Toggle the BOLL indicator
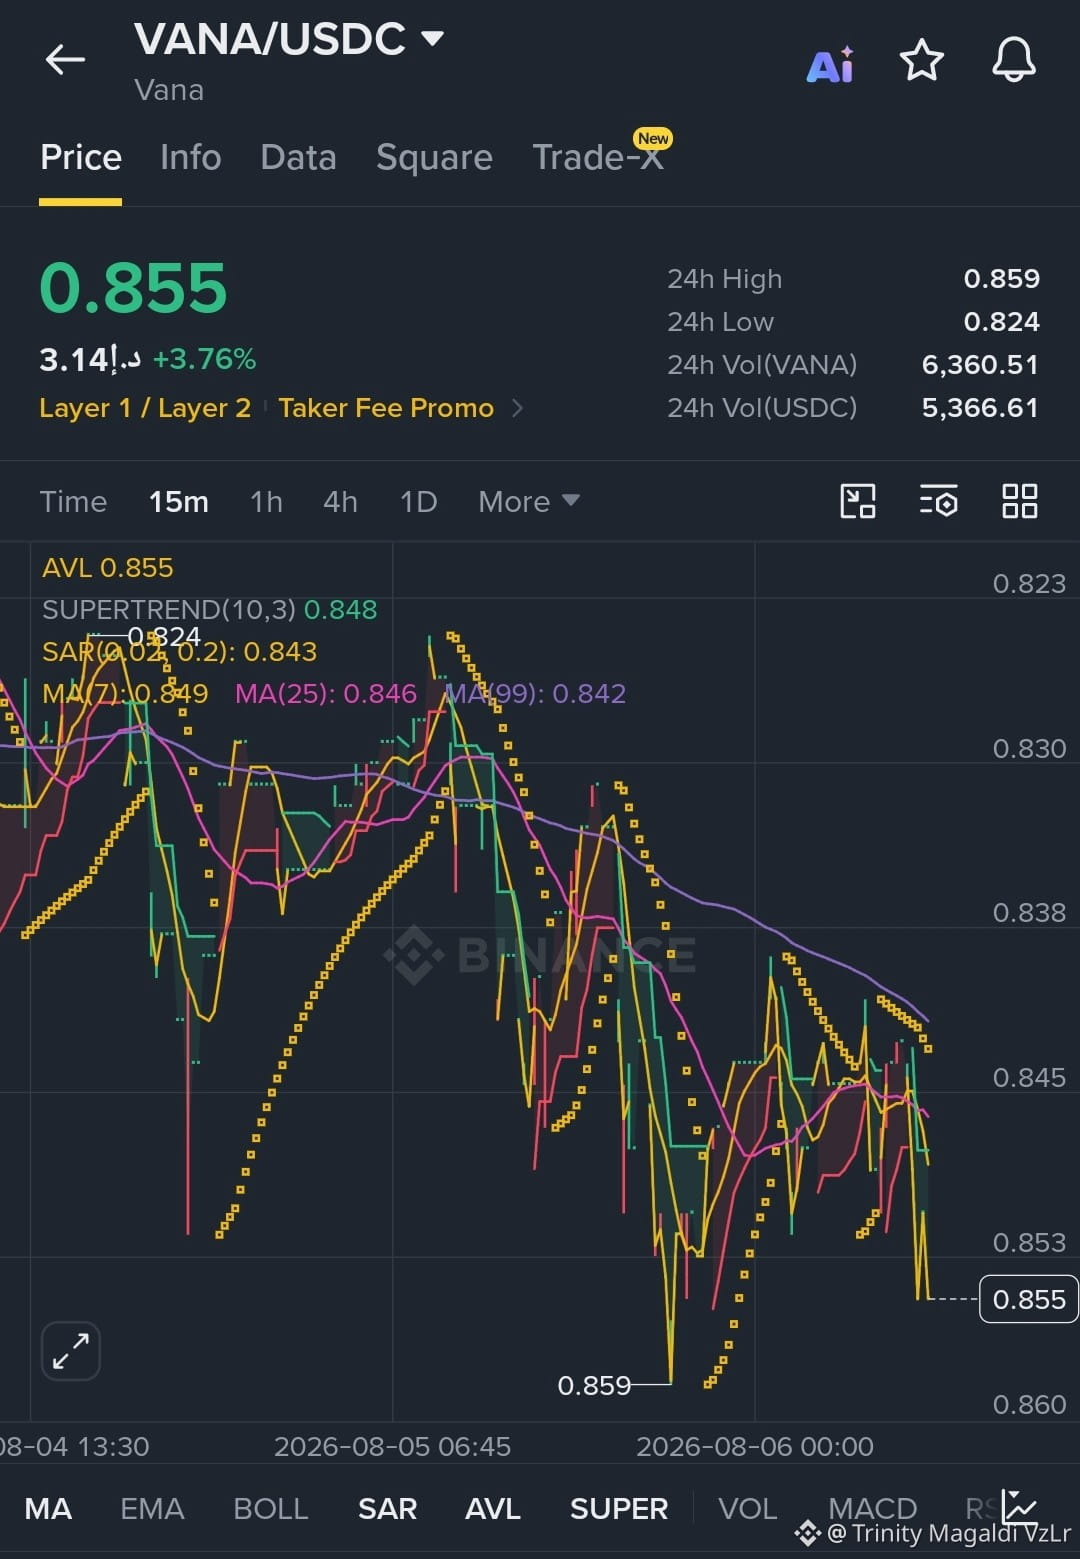 [x=270, y=1508]
